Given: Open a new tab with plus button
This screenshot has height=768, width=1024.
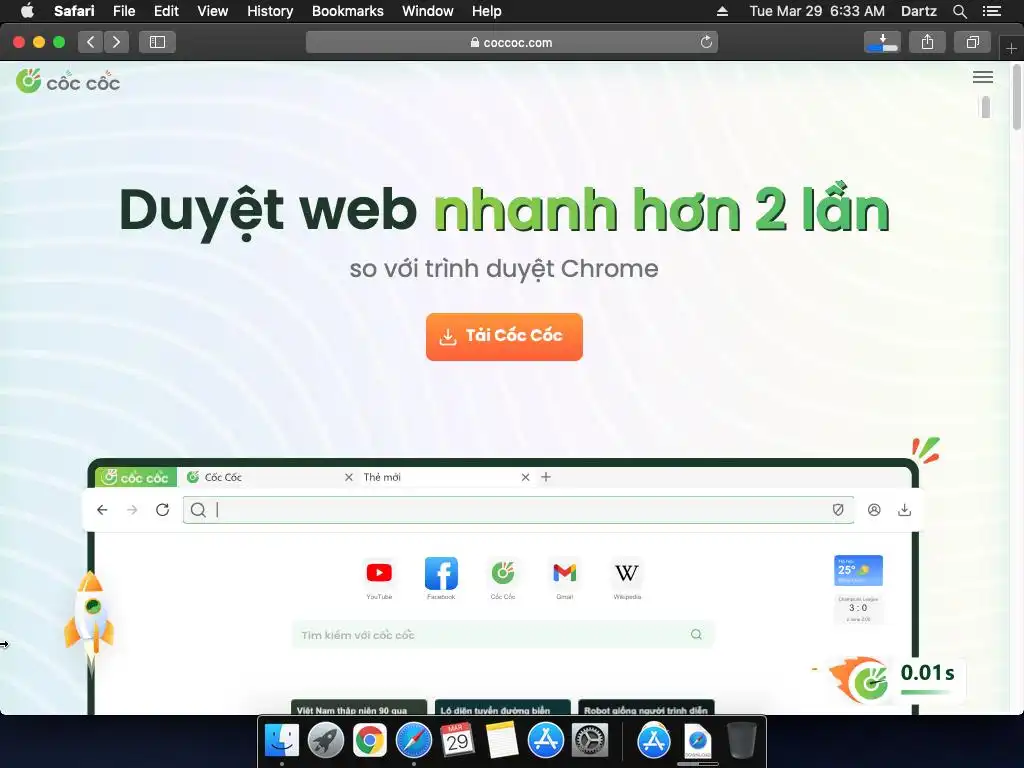Looking at the screenshot, I should tap(1011, 48).
